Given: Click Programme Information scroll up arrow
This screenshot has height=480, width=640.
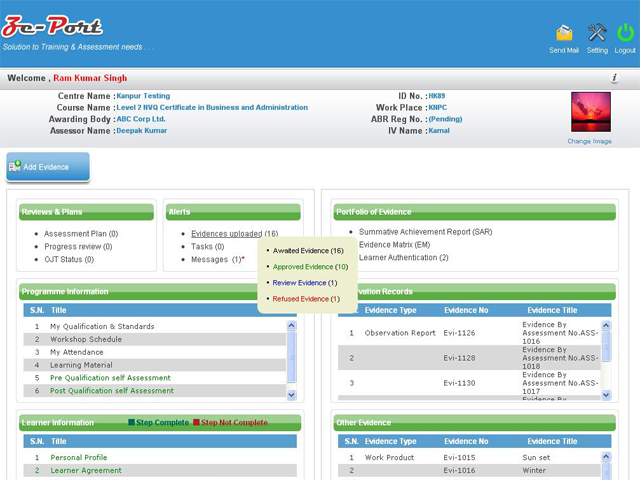Looking at the screenshot, I should pyautogui.click(x=291, y=325).
